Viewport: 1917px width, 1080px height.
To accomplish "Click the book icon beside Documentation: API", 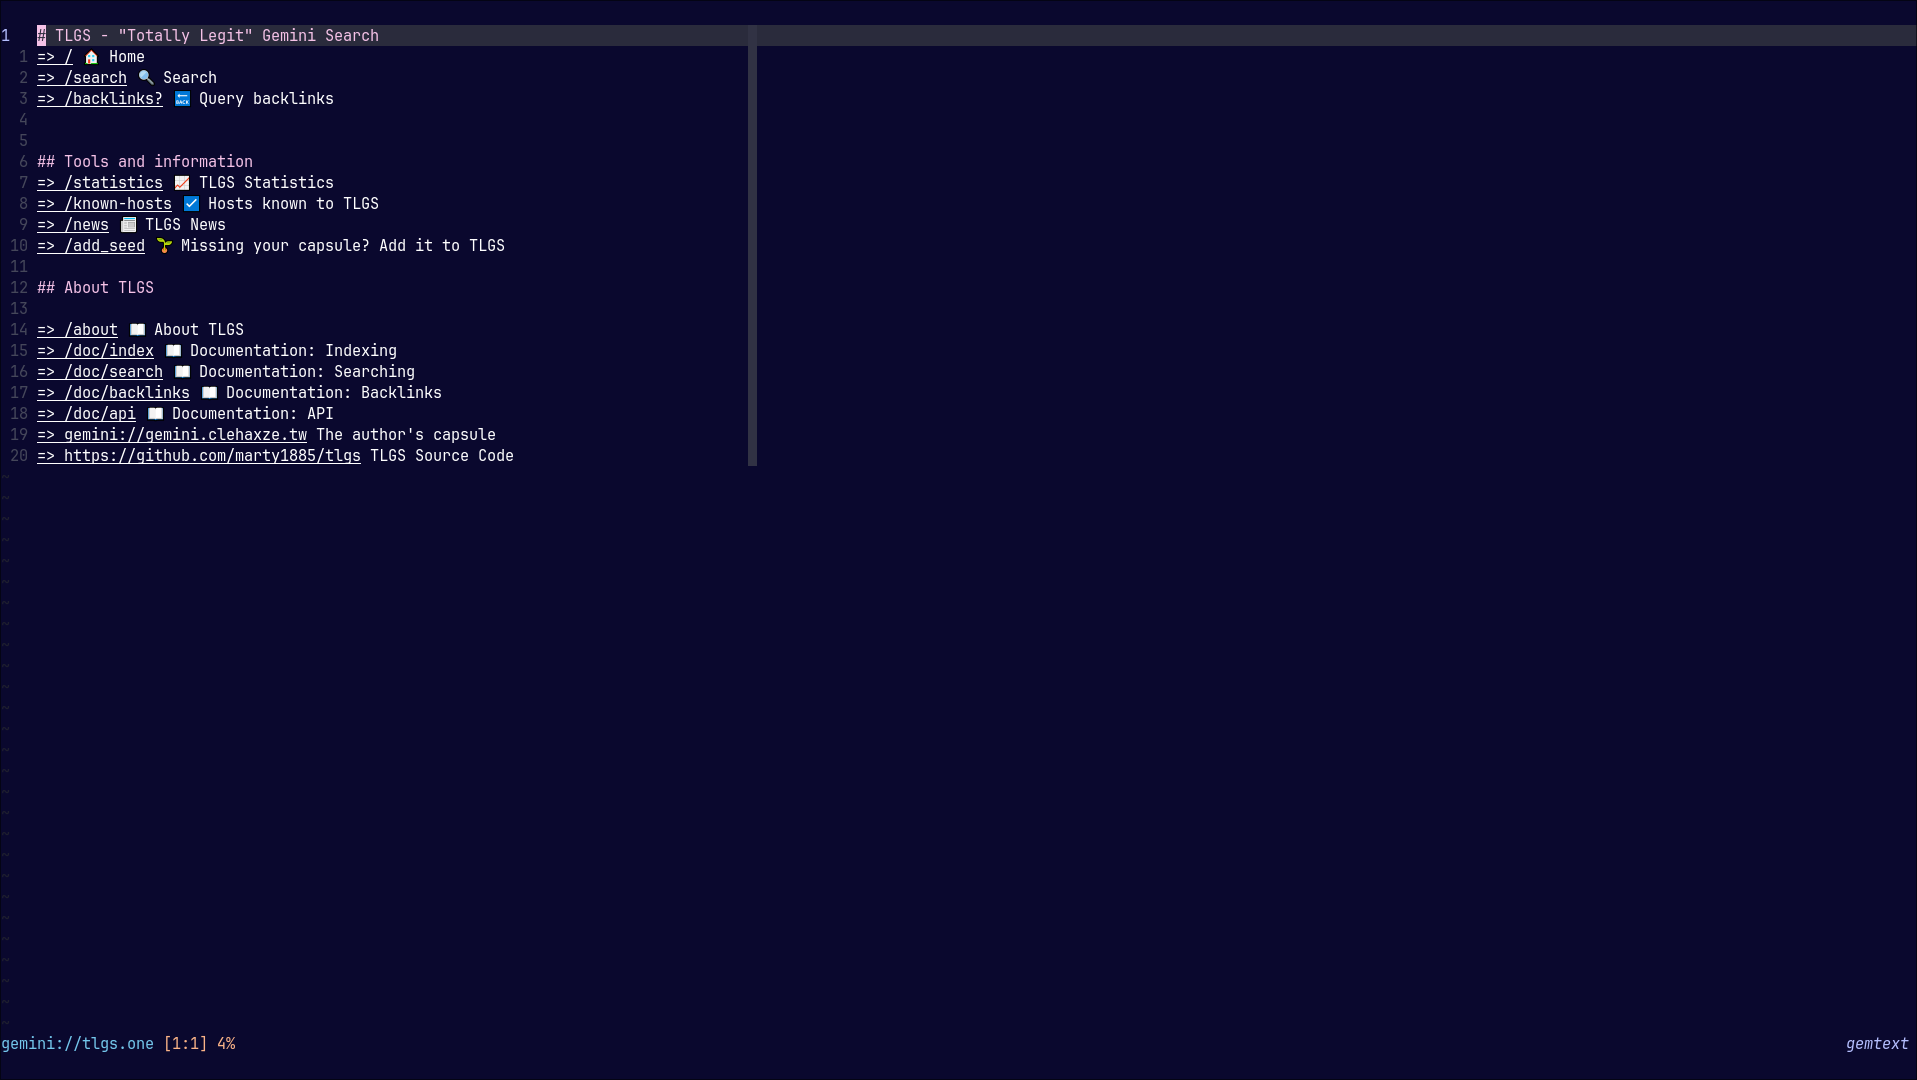I will [x=155, y=414].
